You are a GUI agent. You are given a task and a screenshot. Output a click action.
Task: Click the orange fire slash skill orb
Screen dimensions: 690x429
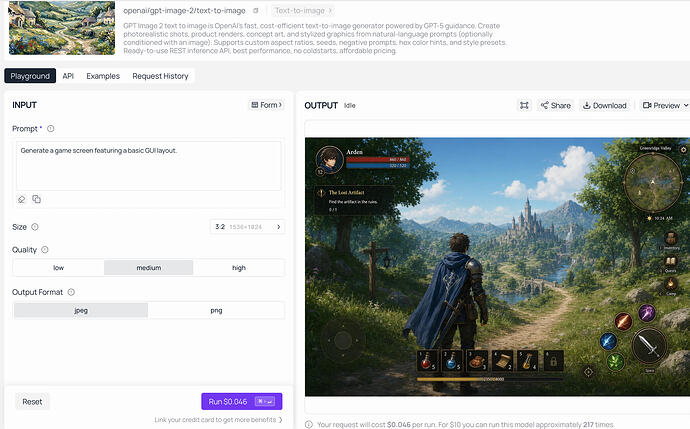(x=623, y=321)
